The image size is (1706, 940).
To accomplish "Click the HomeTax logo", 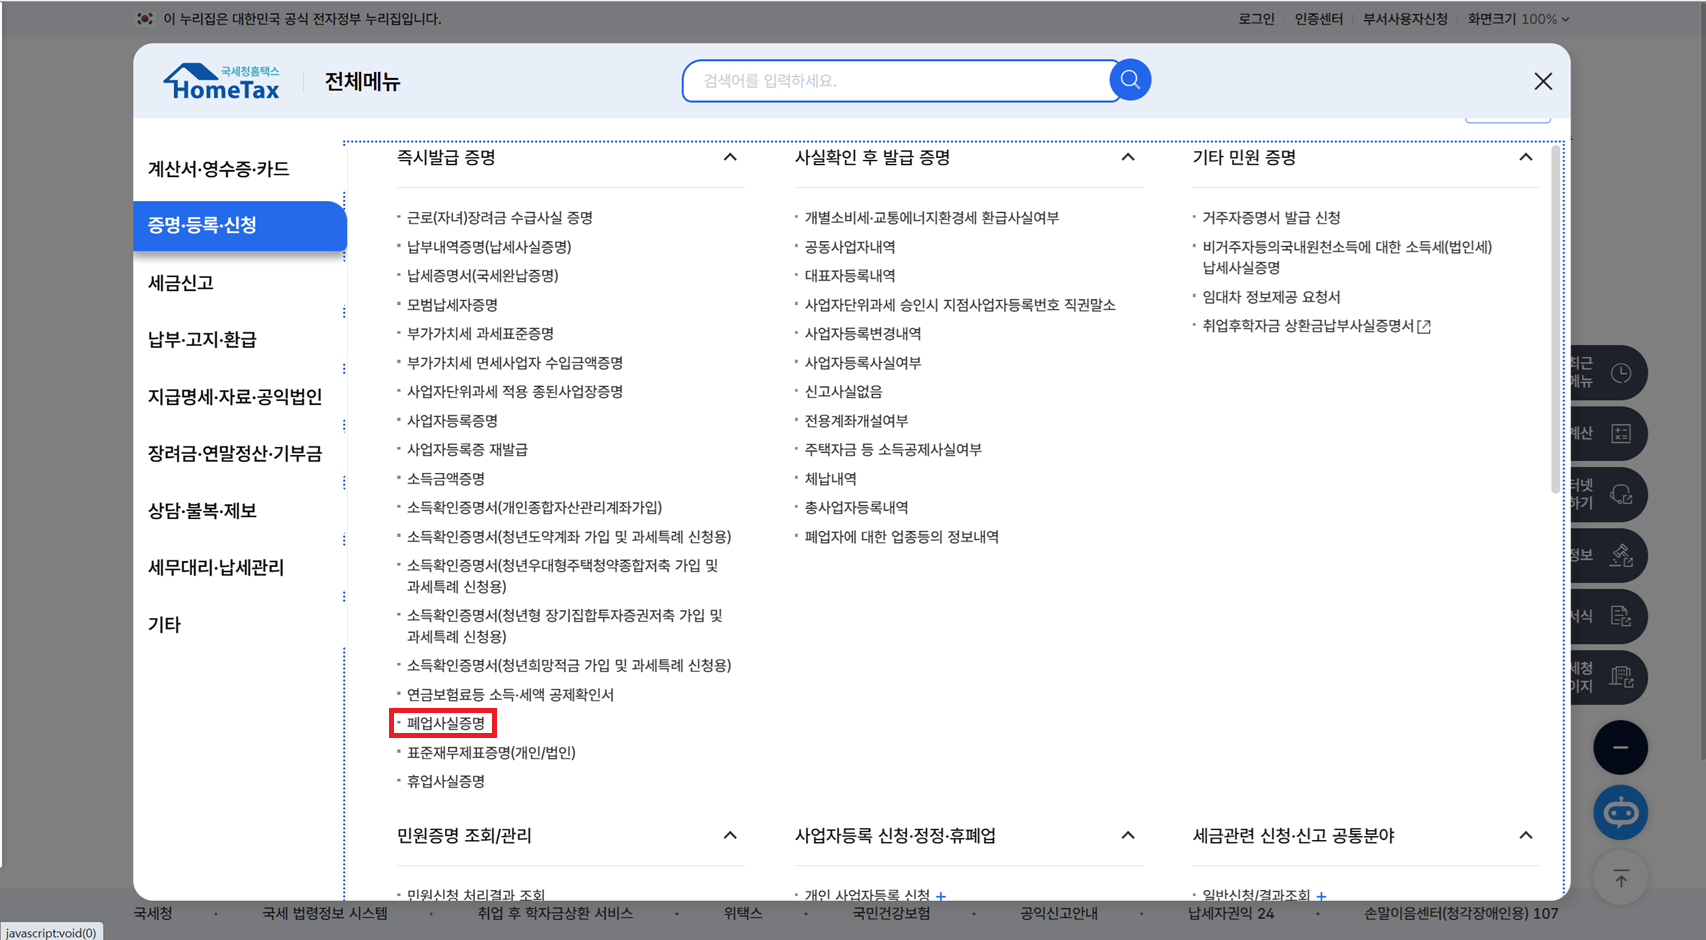I will click(220, 80).
